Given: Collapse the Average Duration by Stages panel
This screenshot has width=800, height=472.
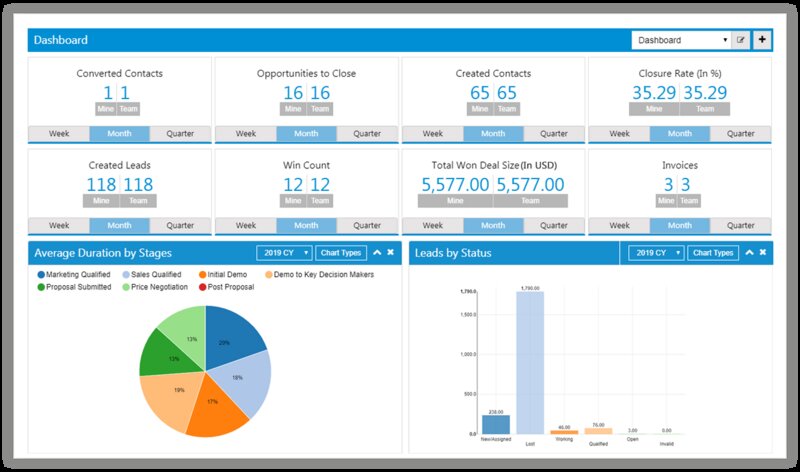Looking at the screenshot, I should pyautogui.click(x=377, y=253).
